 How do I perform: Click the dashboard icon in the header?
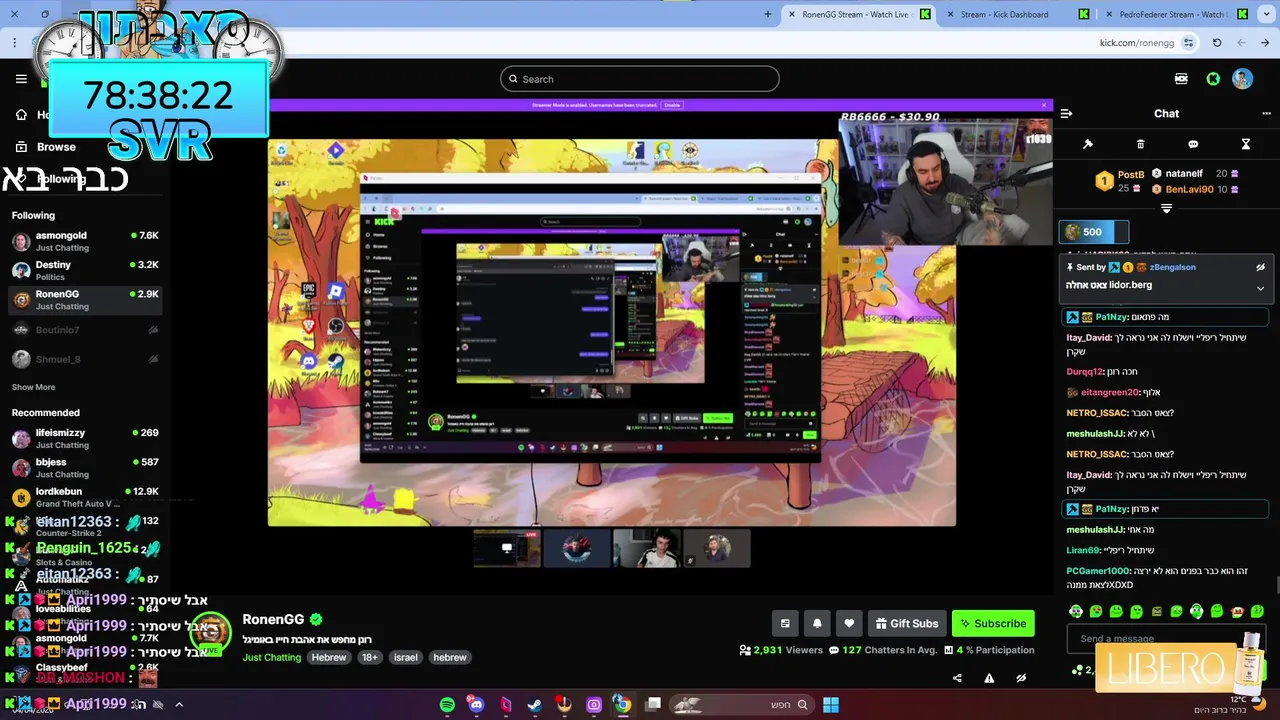point(1181,79)
